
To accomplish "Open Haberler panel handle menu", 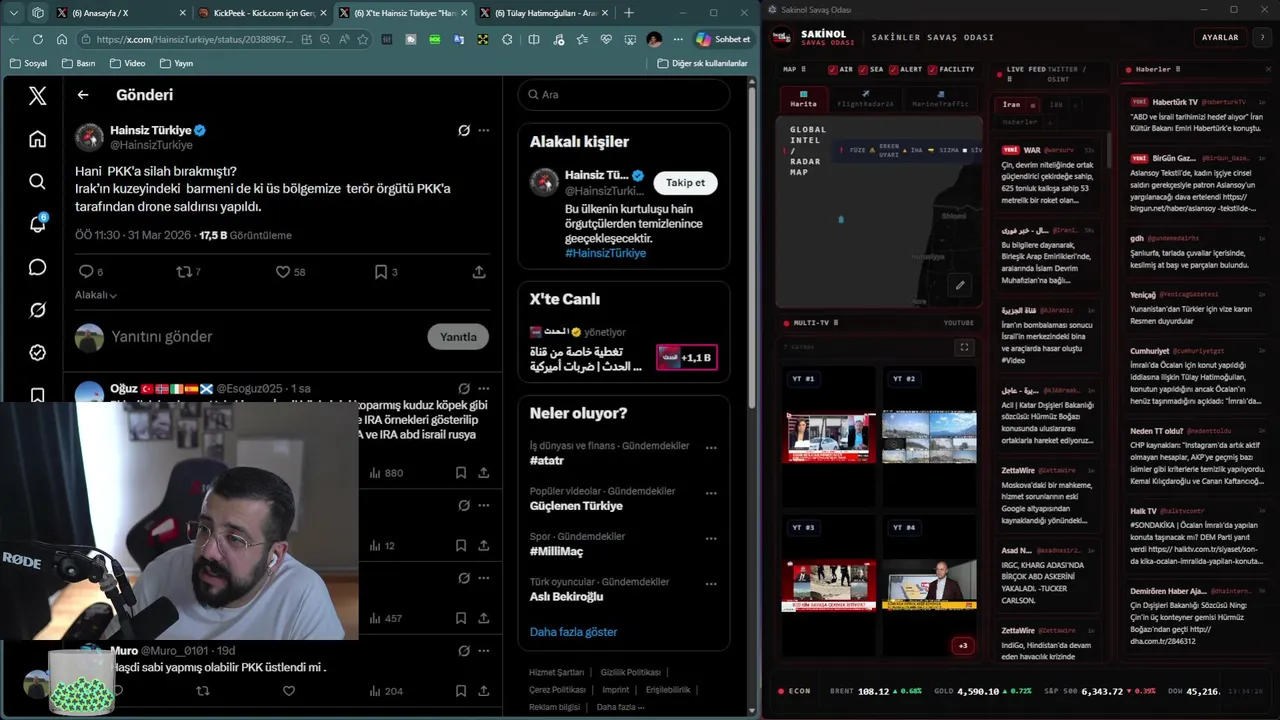I will [1178, 70].
